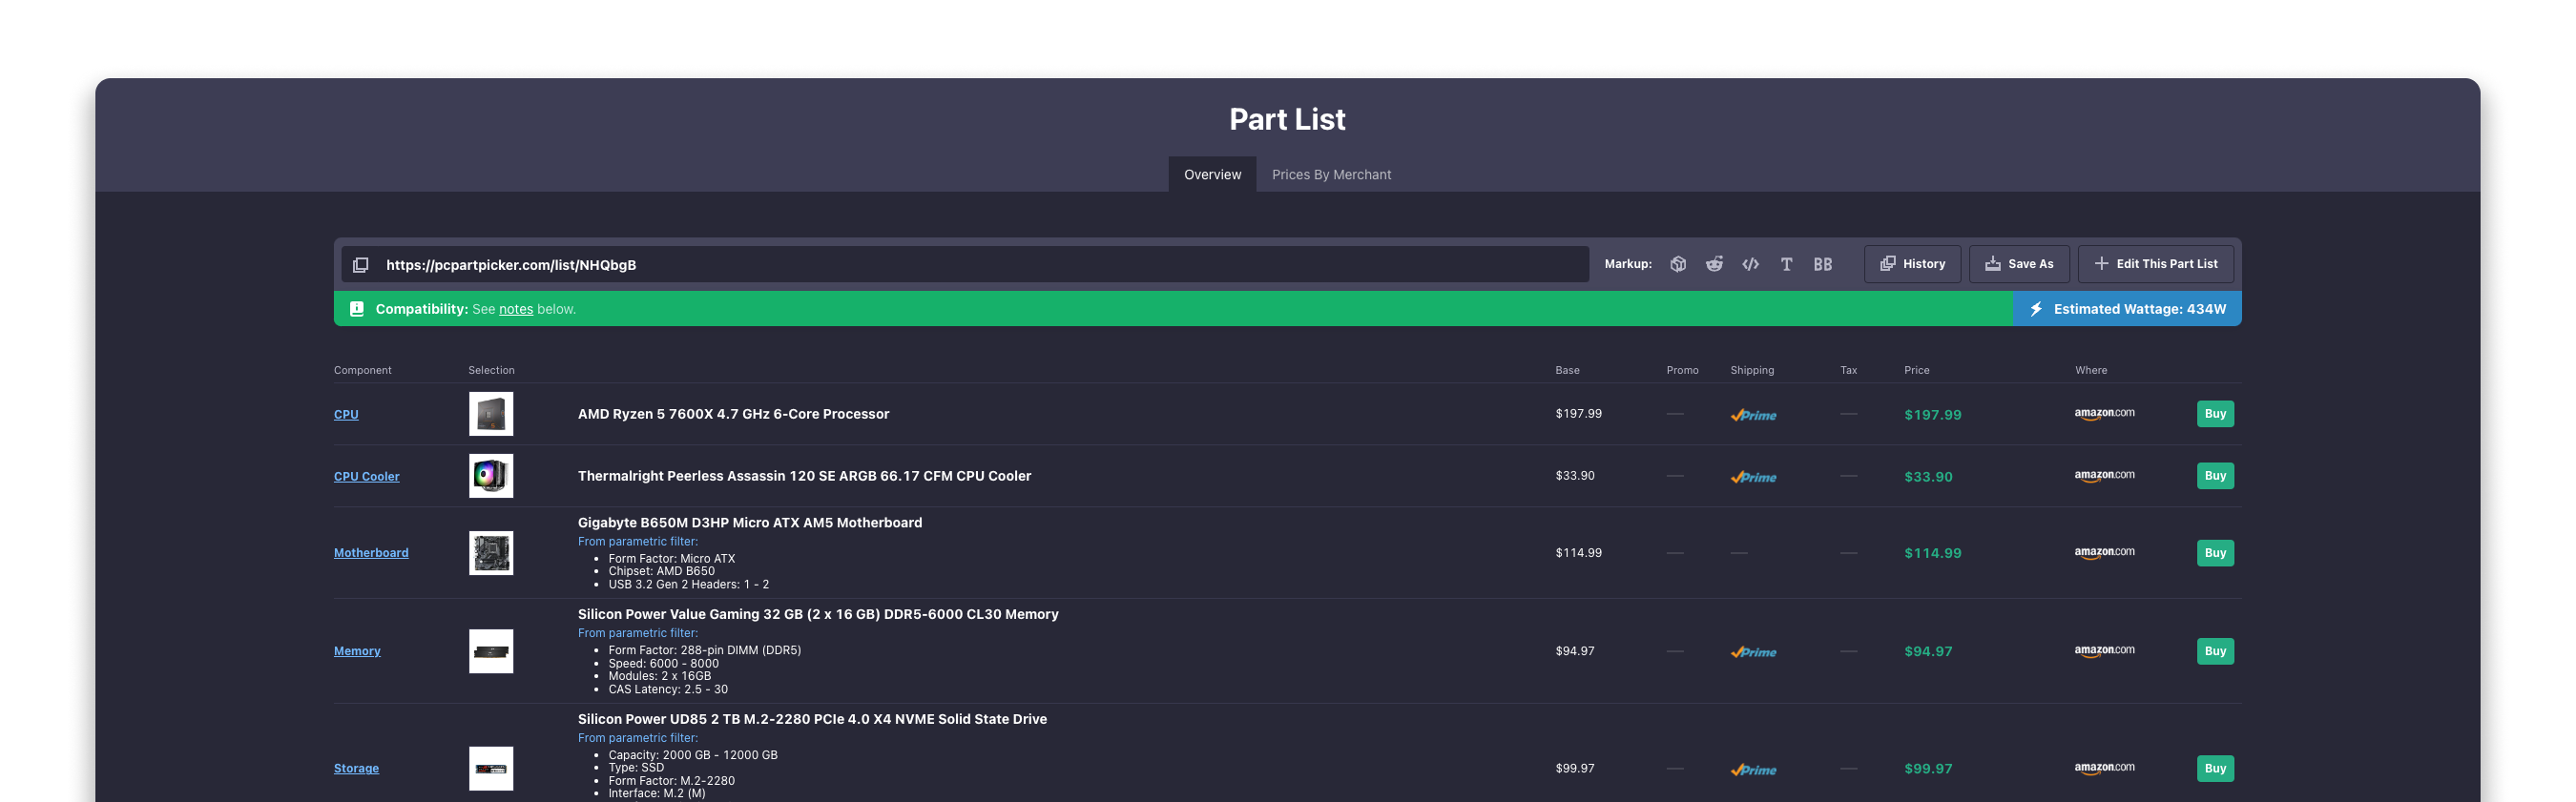
Task: Select the PCPartPicker markup icon
Action: [1678, 264]
